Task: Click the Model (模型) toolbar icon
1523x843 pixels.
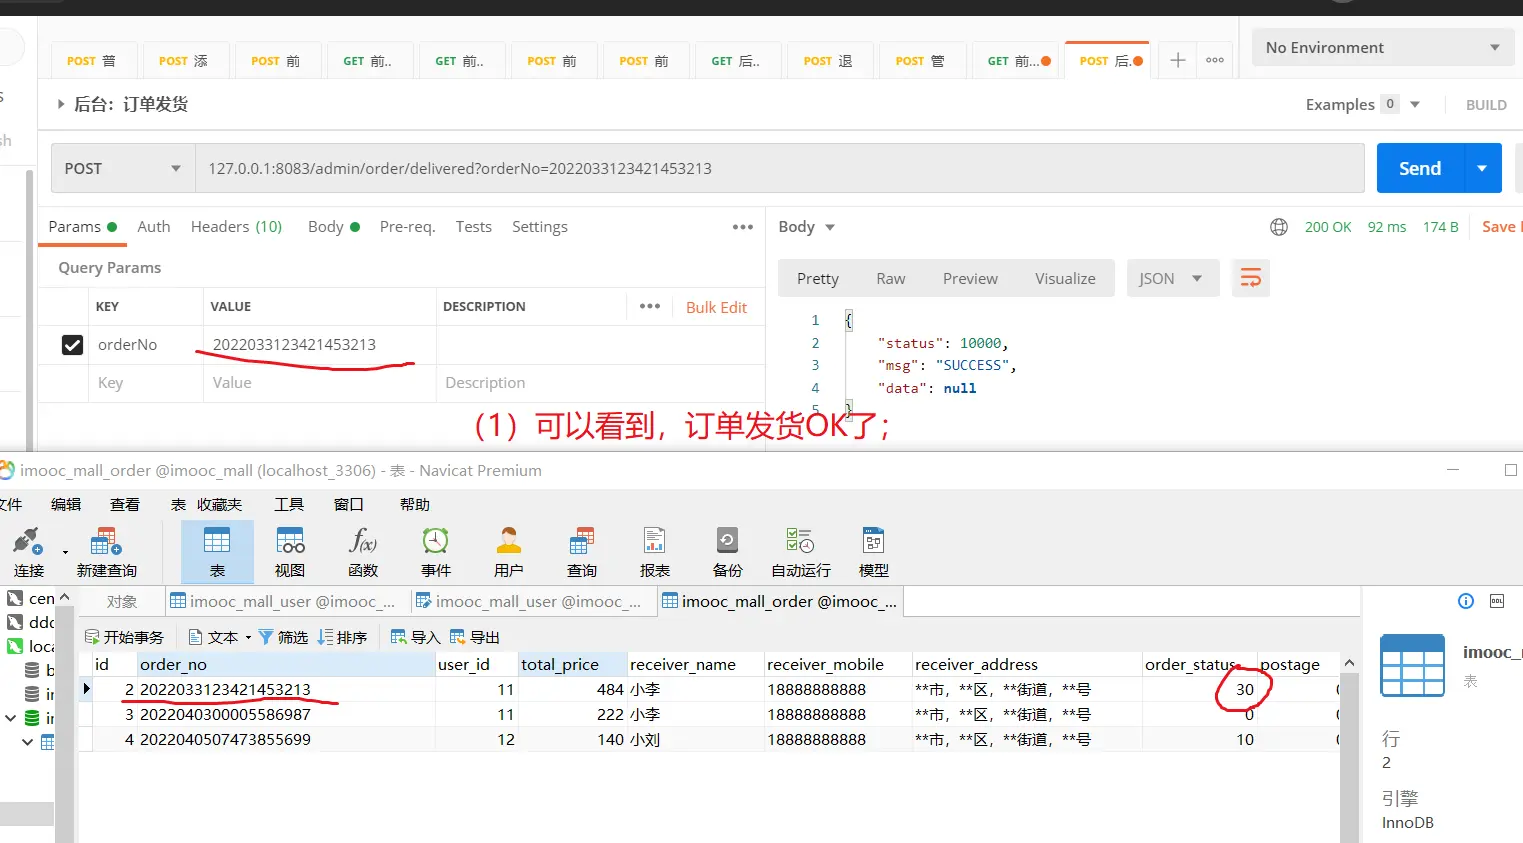Action: [x=873, y=551]
